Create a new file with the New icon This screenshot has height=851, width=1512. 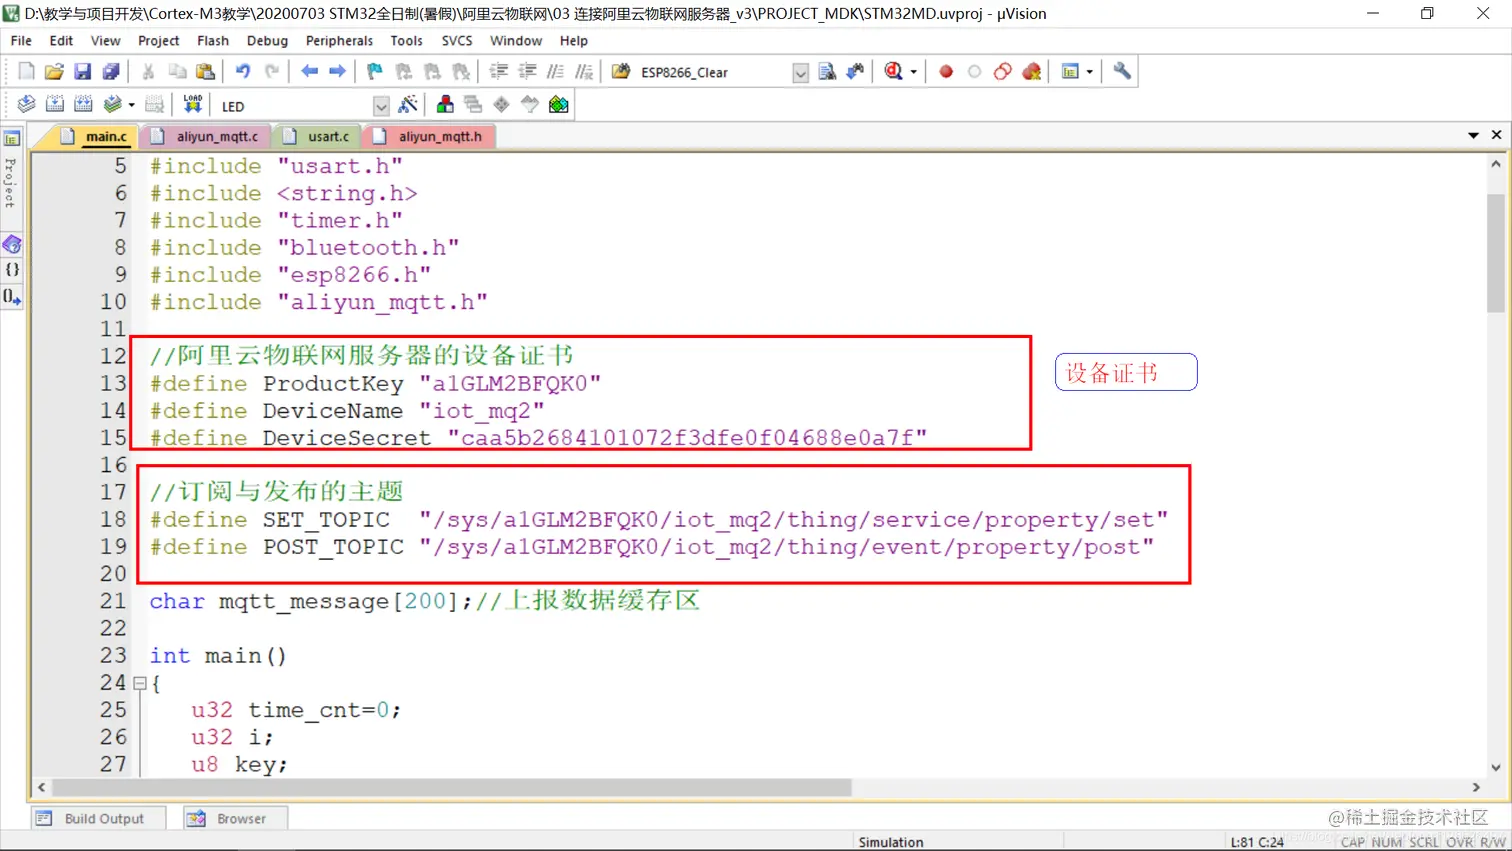(x=26, y=71)
